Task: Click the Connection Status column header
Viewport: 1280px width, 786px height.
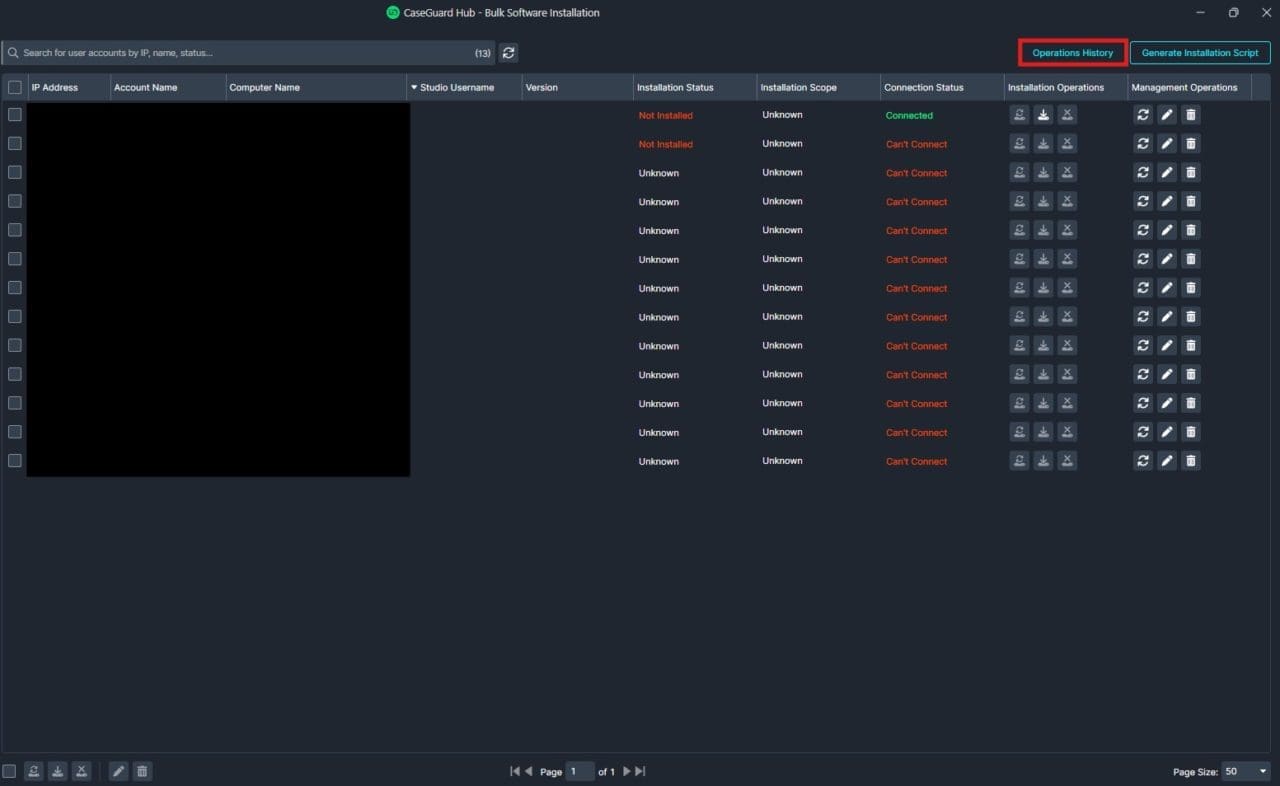Action: tap(923, 88)
